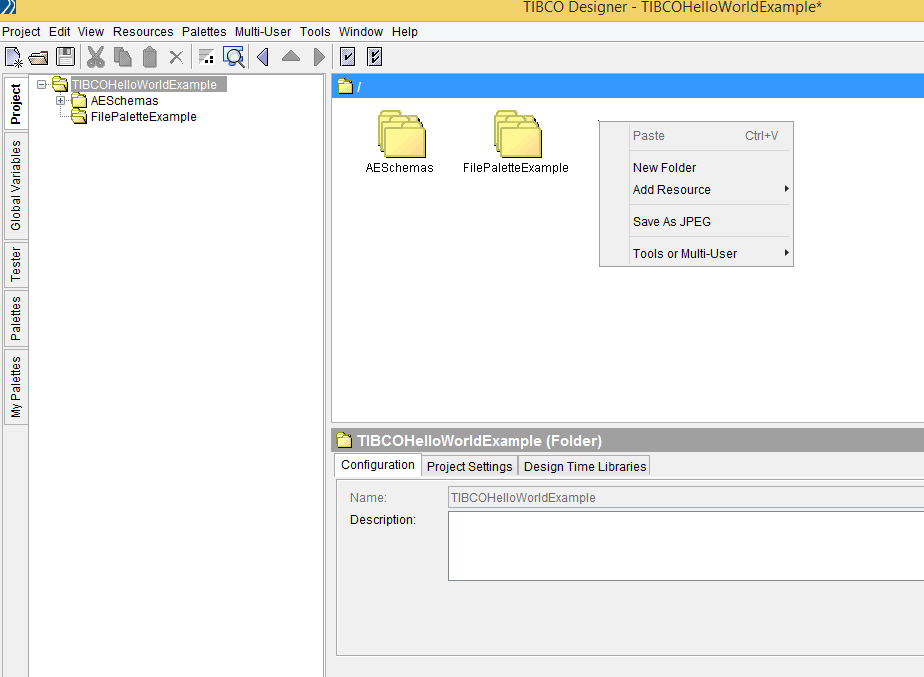Select the AESchemas folder icon in design panel
The height and width of the screenshot is (677, 924).
pyautogui.click(x=401, y=134)
